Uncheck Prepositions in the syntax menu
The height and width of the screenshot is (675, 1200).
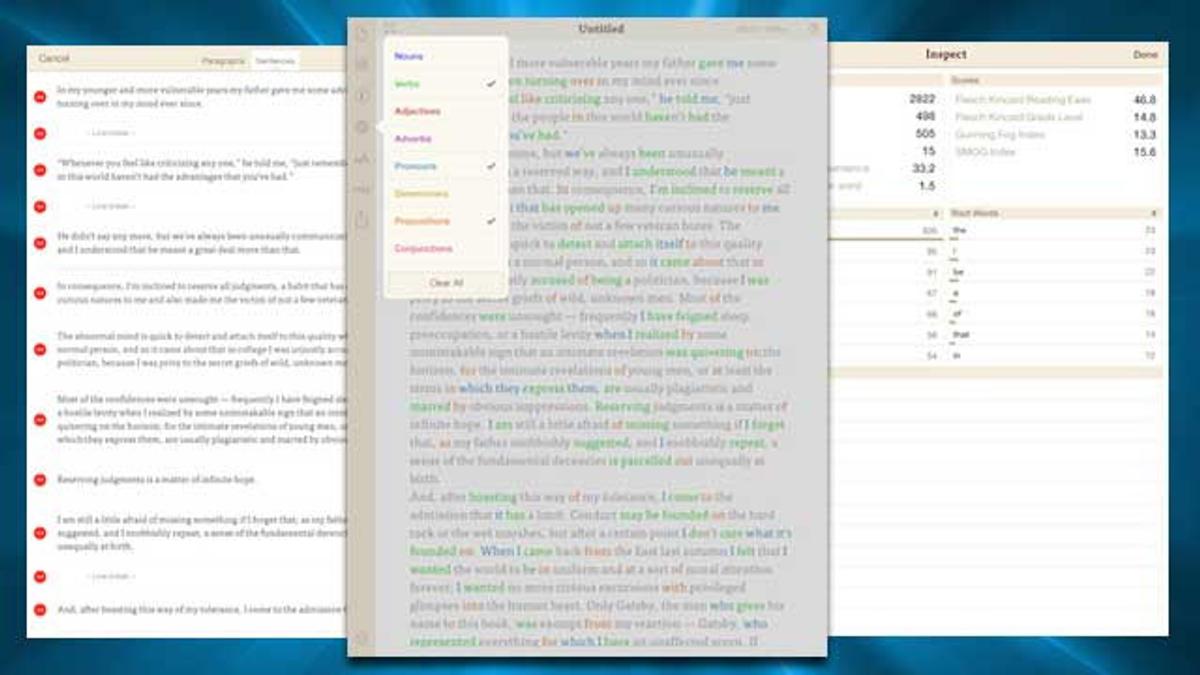click(446, 221)
